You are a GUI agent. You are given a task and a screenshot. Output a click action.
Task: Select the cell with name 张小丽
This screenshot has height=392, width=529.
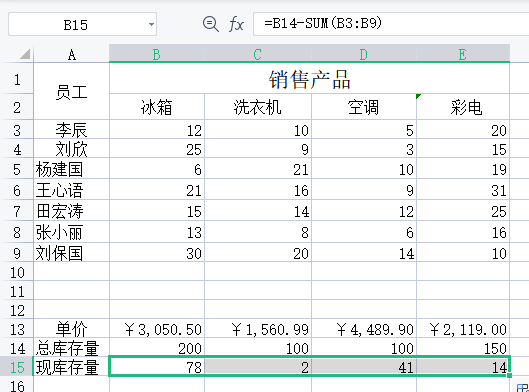[72, 232]
